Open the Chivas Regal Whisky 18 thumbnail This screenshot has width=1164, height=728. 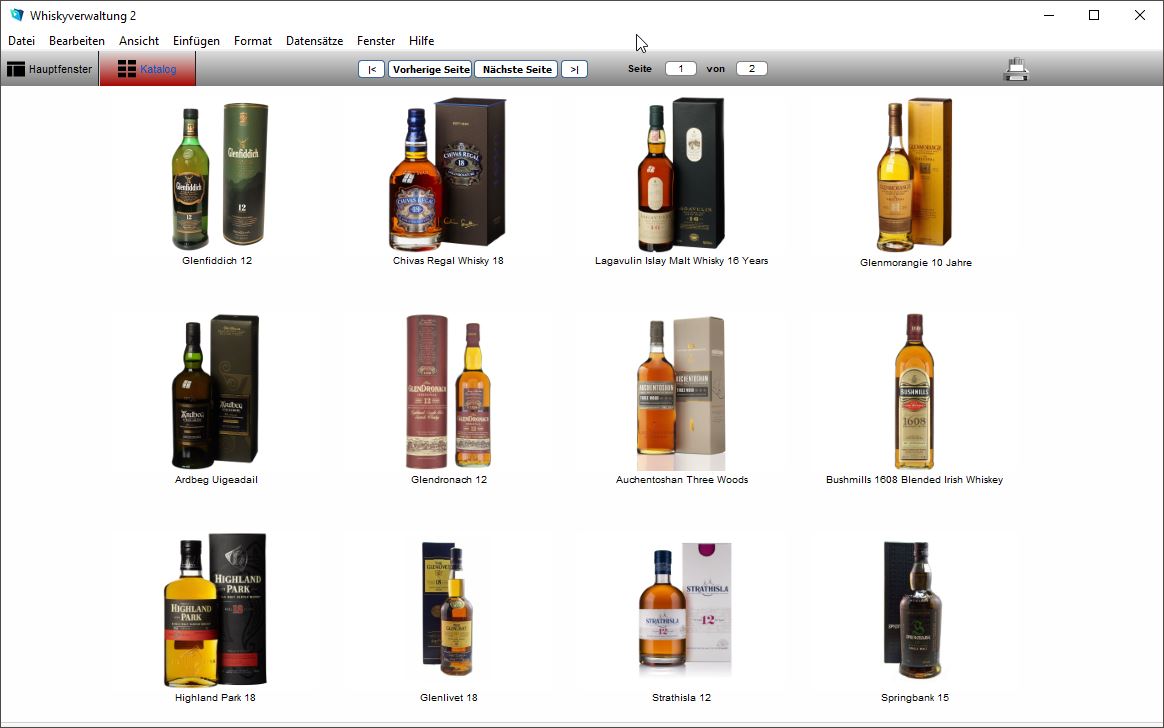point(447,175)
